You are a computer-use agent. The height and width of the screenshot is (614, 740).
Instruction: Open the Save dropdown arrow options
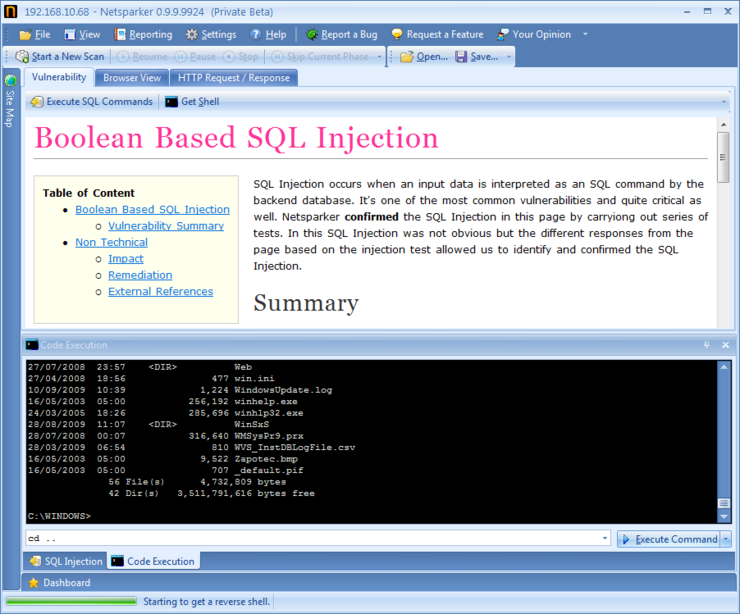tap(509, 57)
